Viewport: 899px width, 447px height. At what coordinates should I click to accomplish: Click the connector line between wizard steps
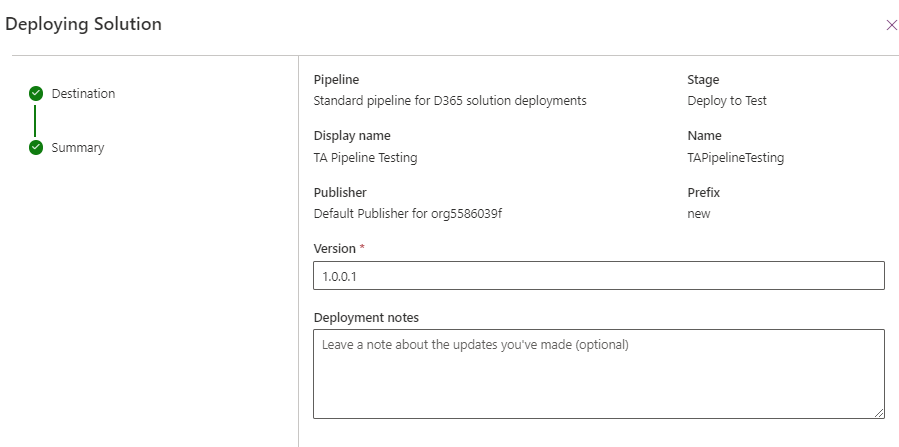[36, 120]
